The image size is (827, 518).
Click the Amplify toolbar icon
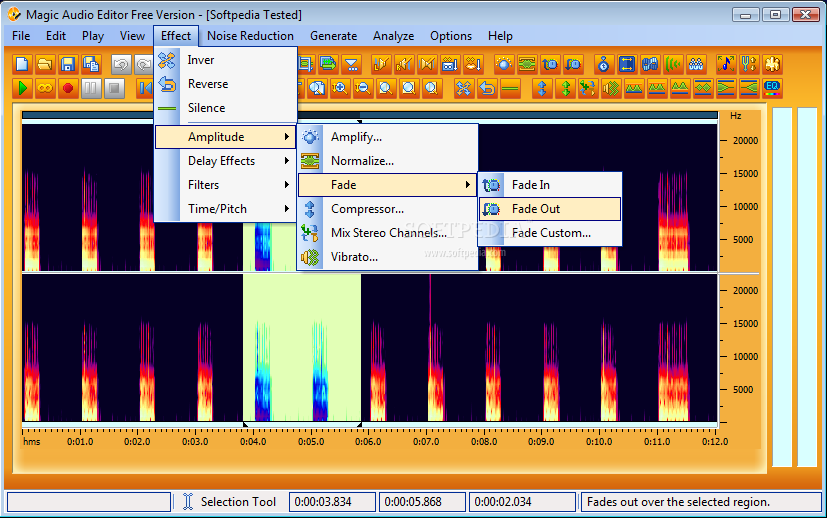504,64
